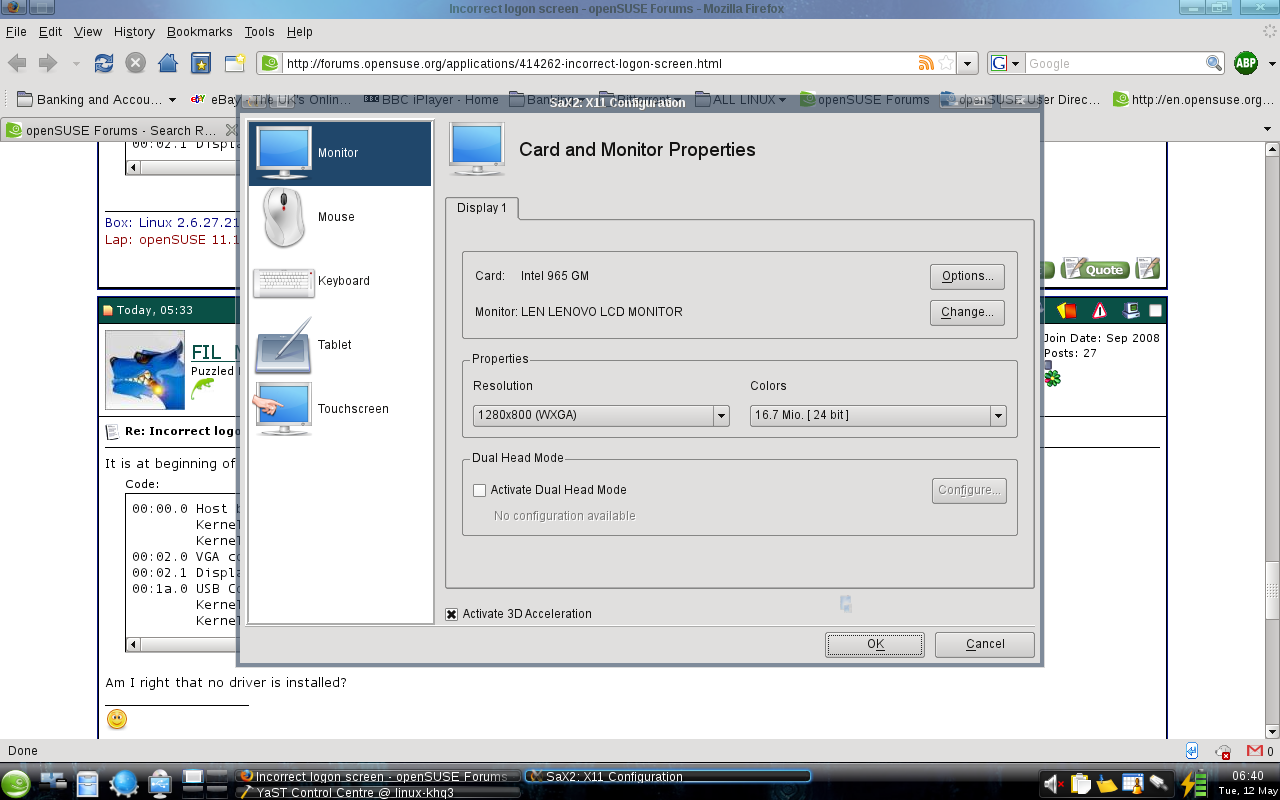The width and height of the screenshot is (1280, 800).
Task: Click Google search magnifier icon
Action: [x=1214, y=63]
